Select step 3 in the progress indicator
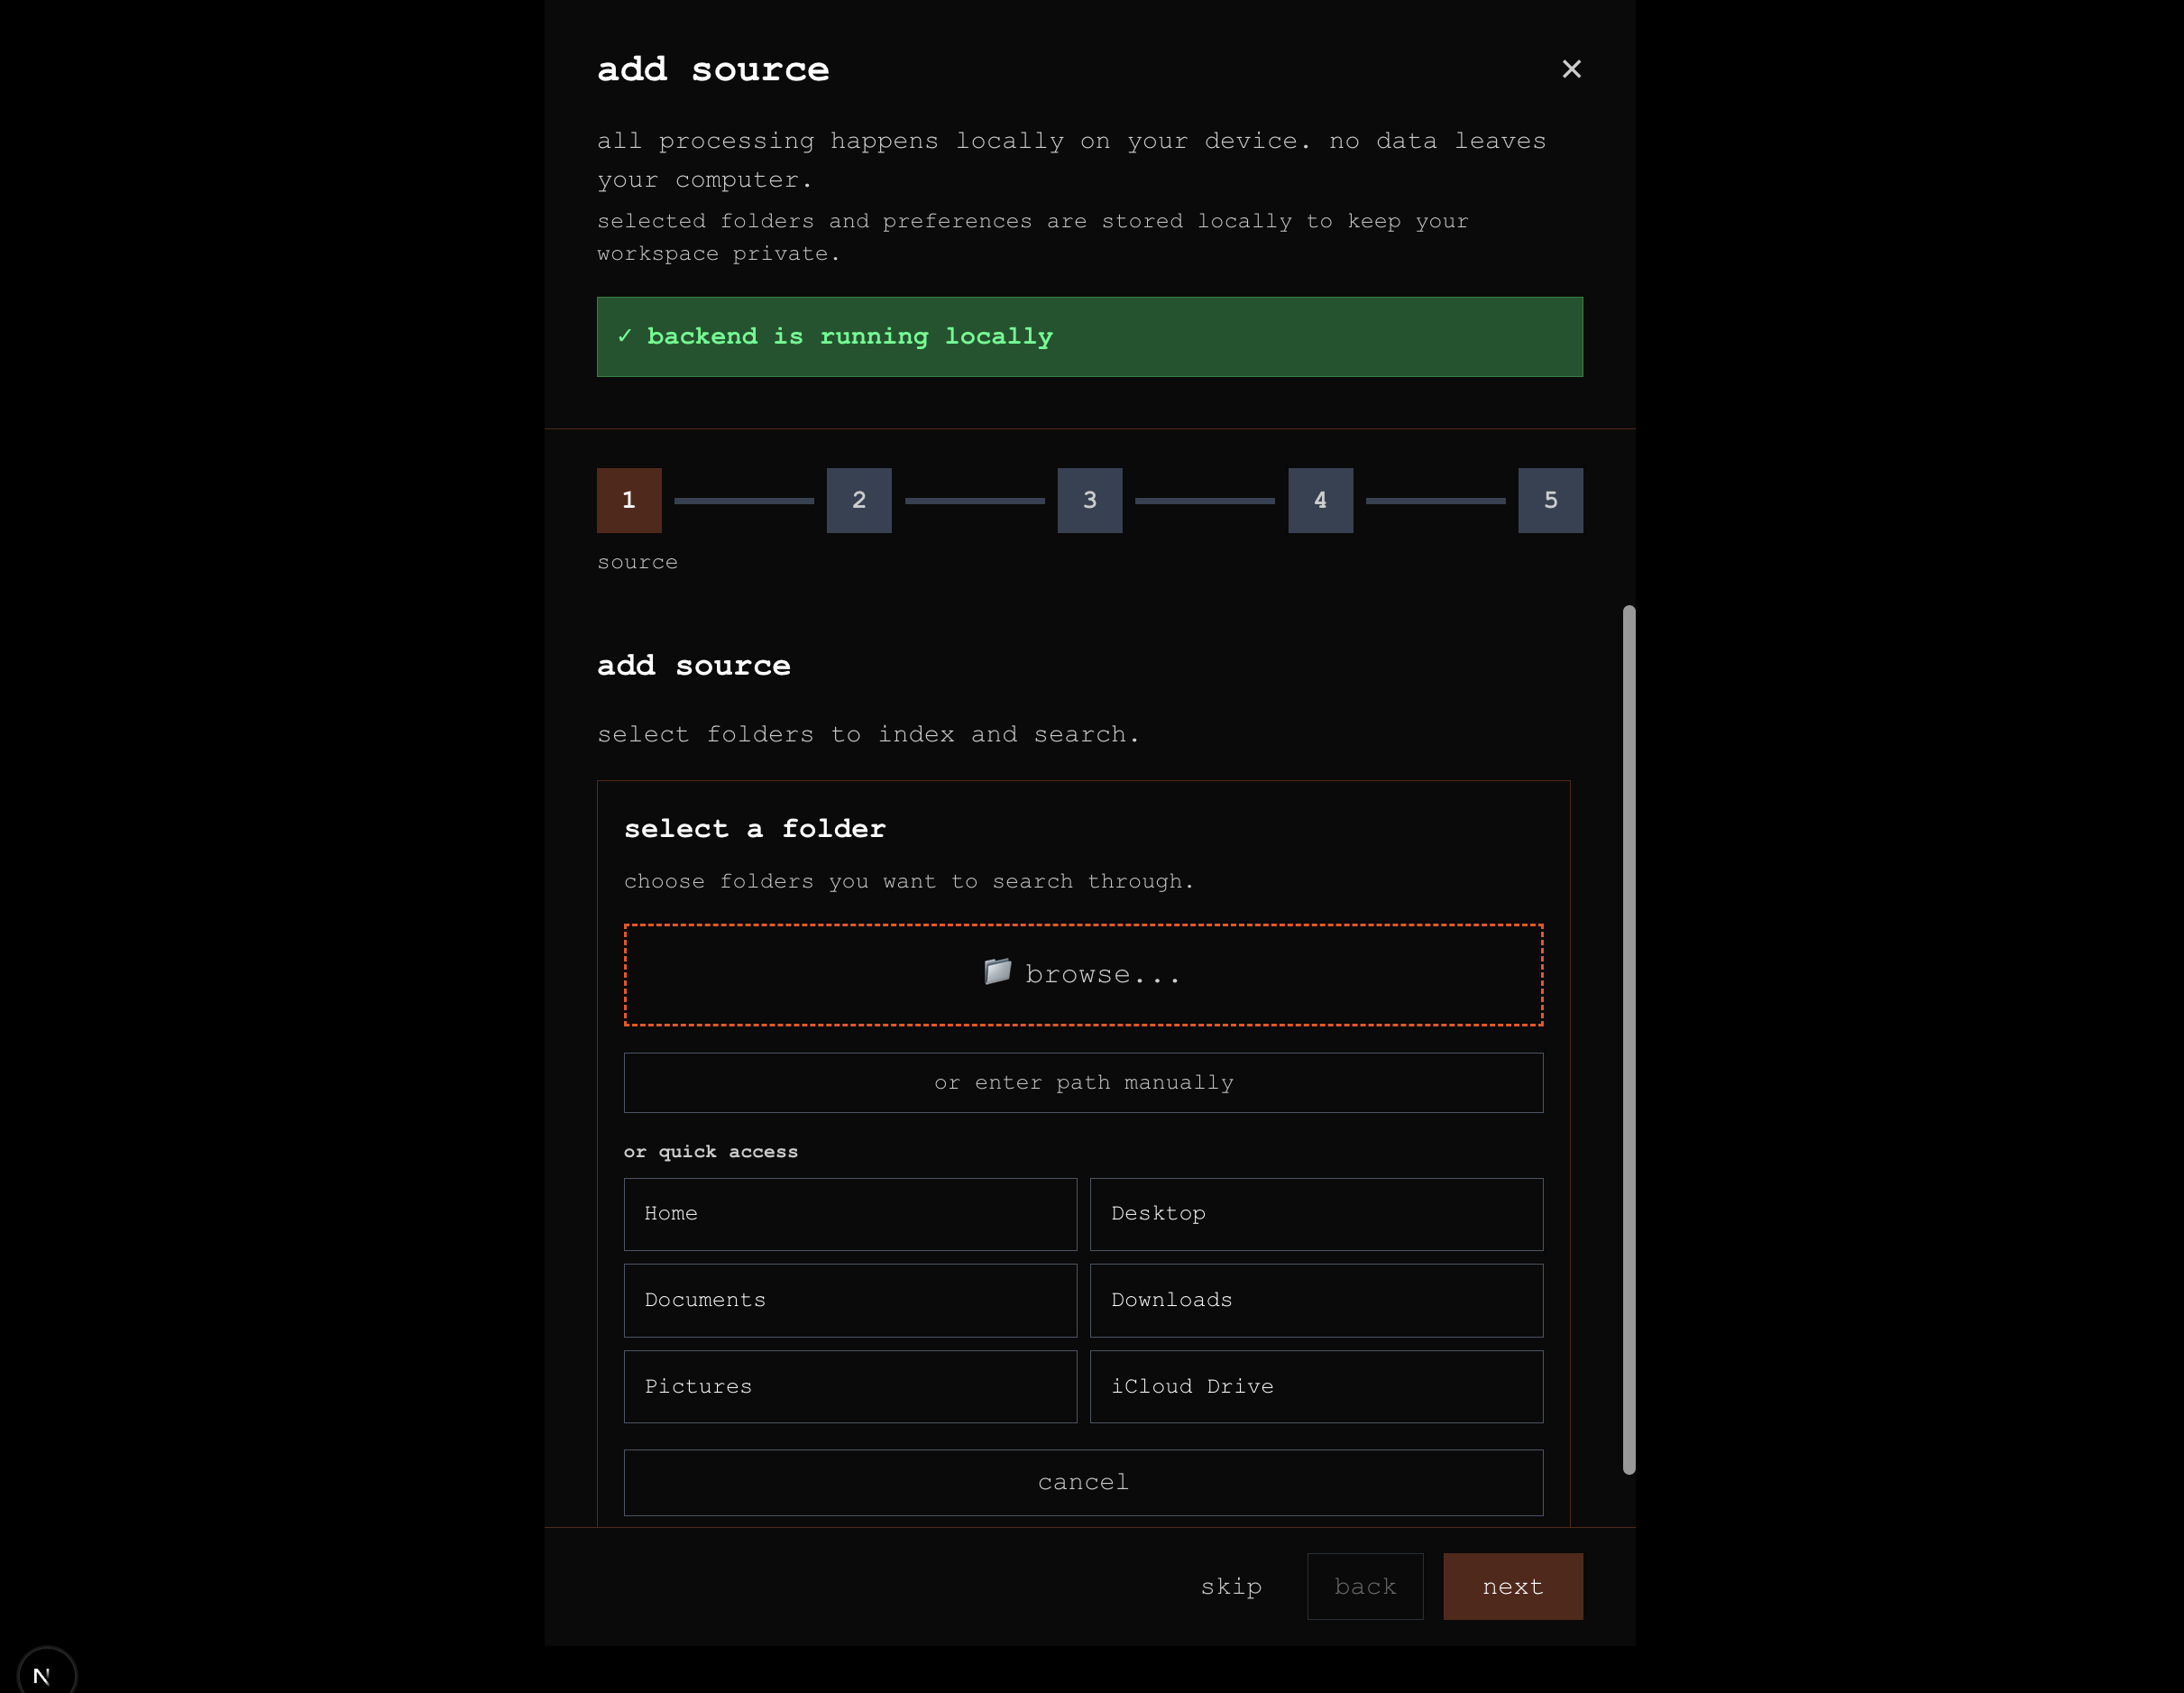Screen dimensions: 2184x1693 click(1090, 500)
